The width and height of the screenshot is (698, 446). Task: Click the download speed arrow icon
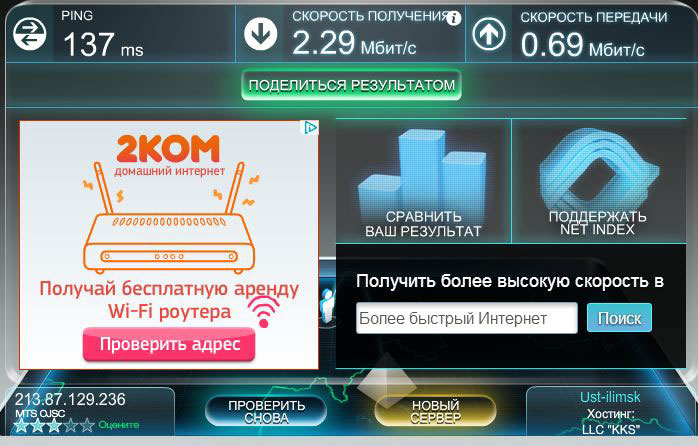click(x=260, y=34)
